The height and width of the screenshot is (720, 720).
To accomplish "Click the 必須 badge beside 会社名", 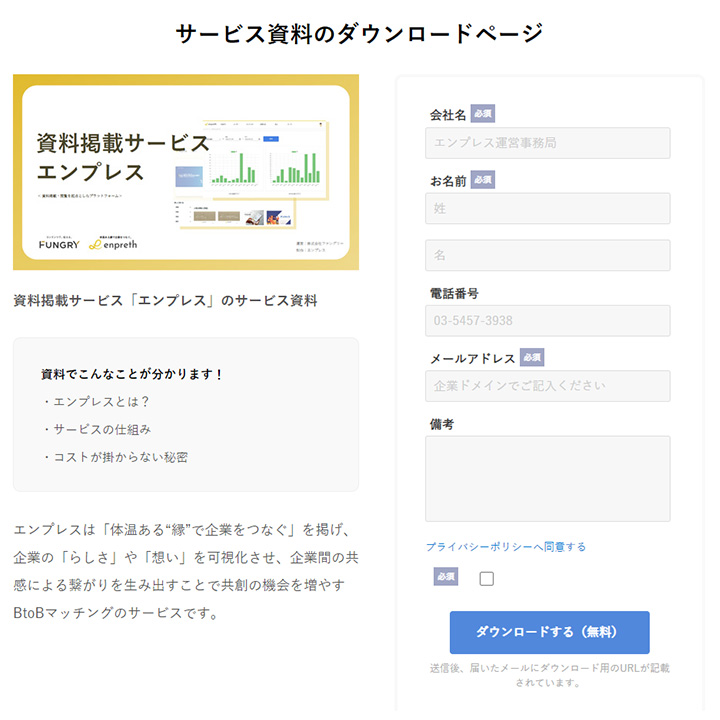I will [483, 113].
